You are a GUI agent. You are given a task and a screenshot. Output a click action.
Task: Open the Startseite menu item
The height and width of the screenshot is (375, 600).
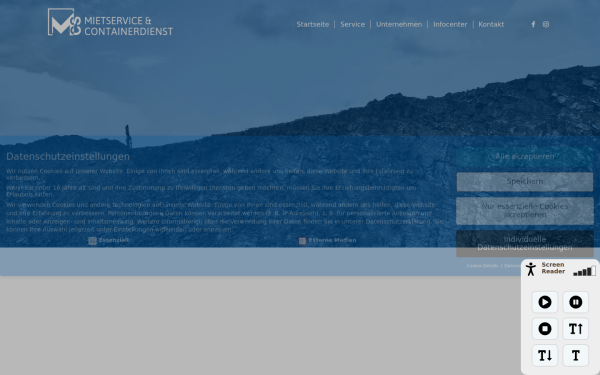click(x=313, y=24)
